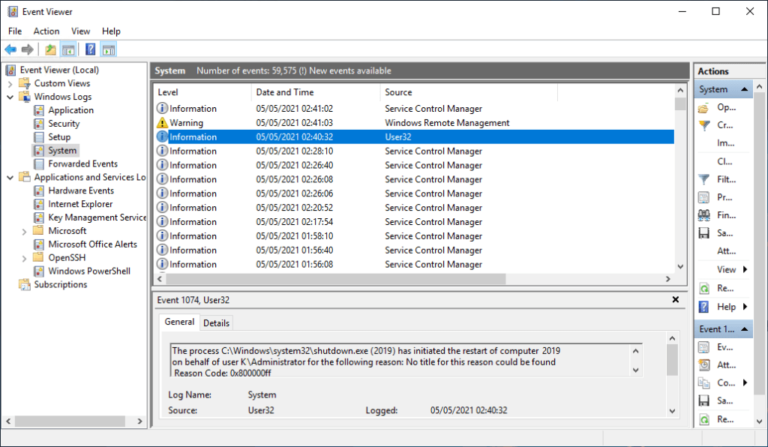The image size is (768, 447).
Task: Click the event list vertical scrollbar down arrow
Action: point(682,265)
